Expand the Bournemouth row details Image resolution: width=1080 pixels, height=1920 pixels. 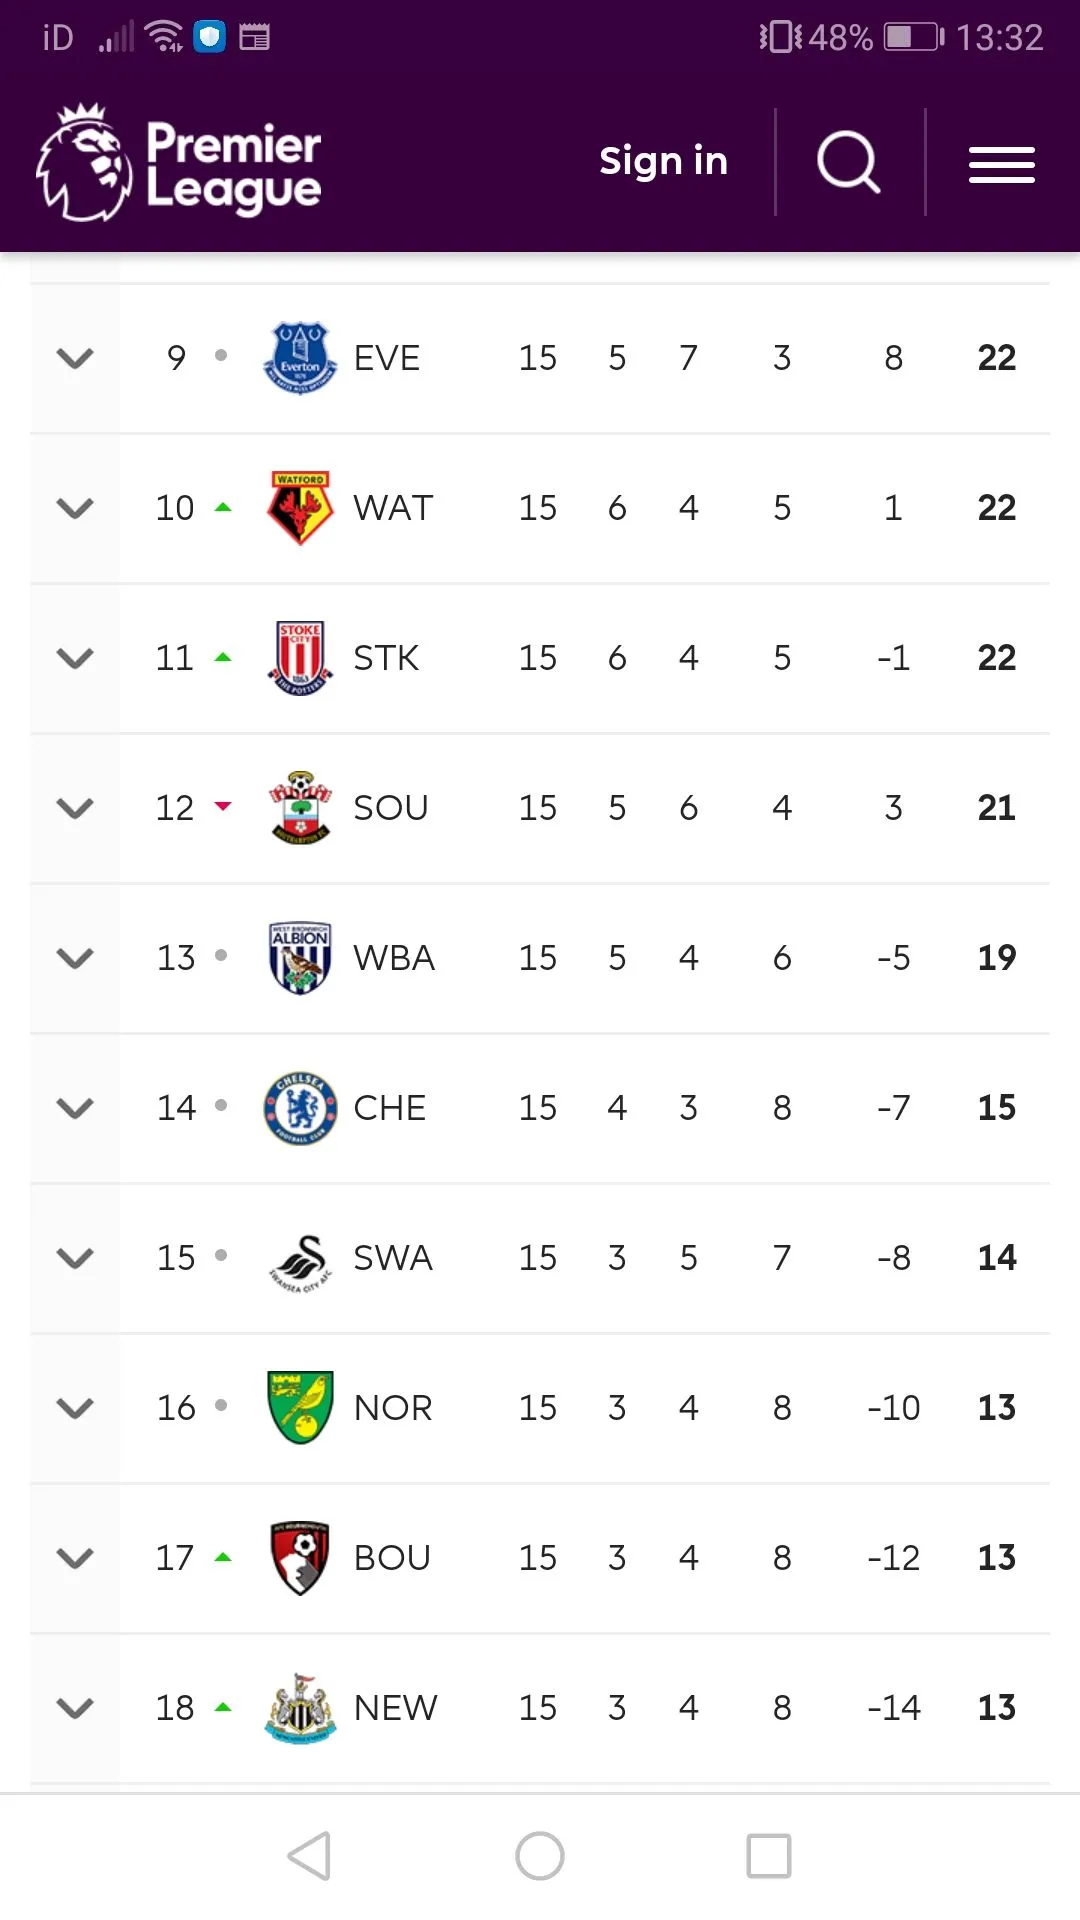coord(75,1558)
